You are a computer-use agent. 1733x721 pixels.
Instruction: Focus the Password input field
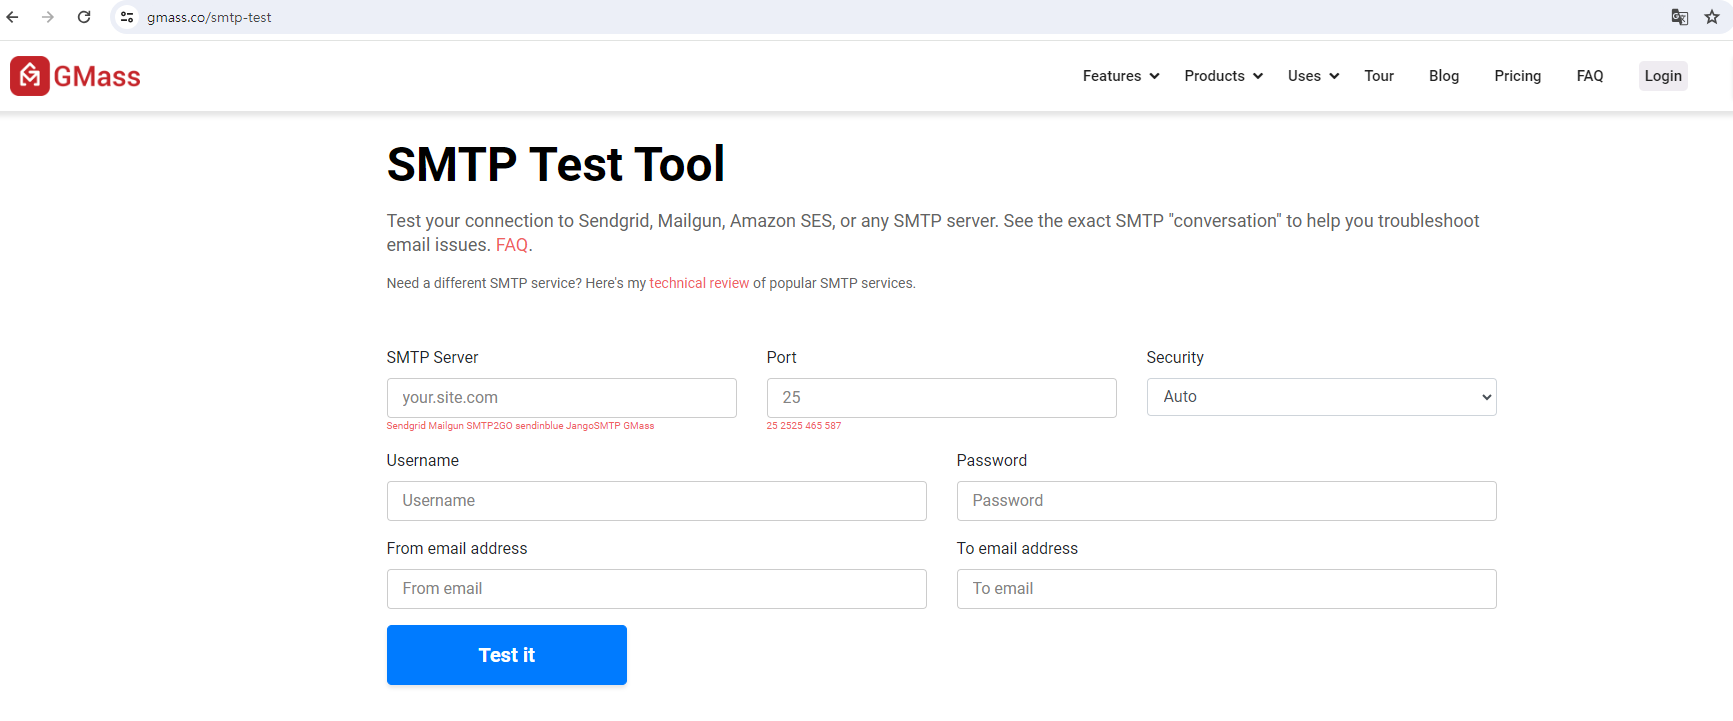point(1227,501)
